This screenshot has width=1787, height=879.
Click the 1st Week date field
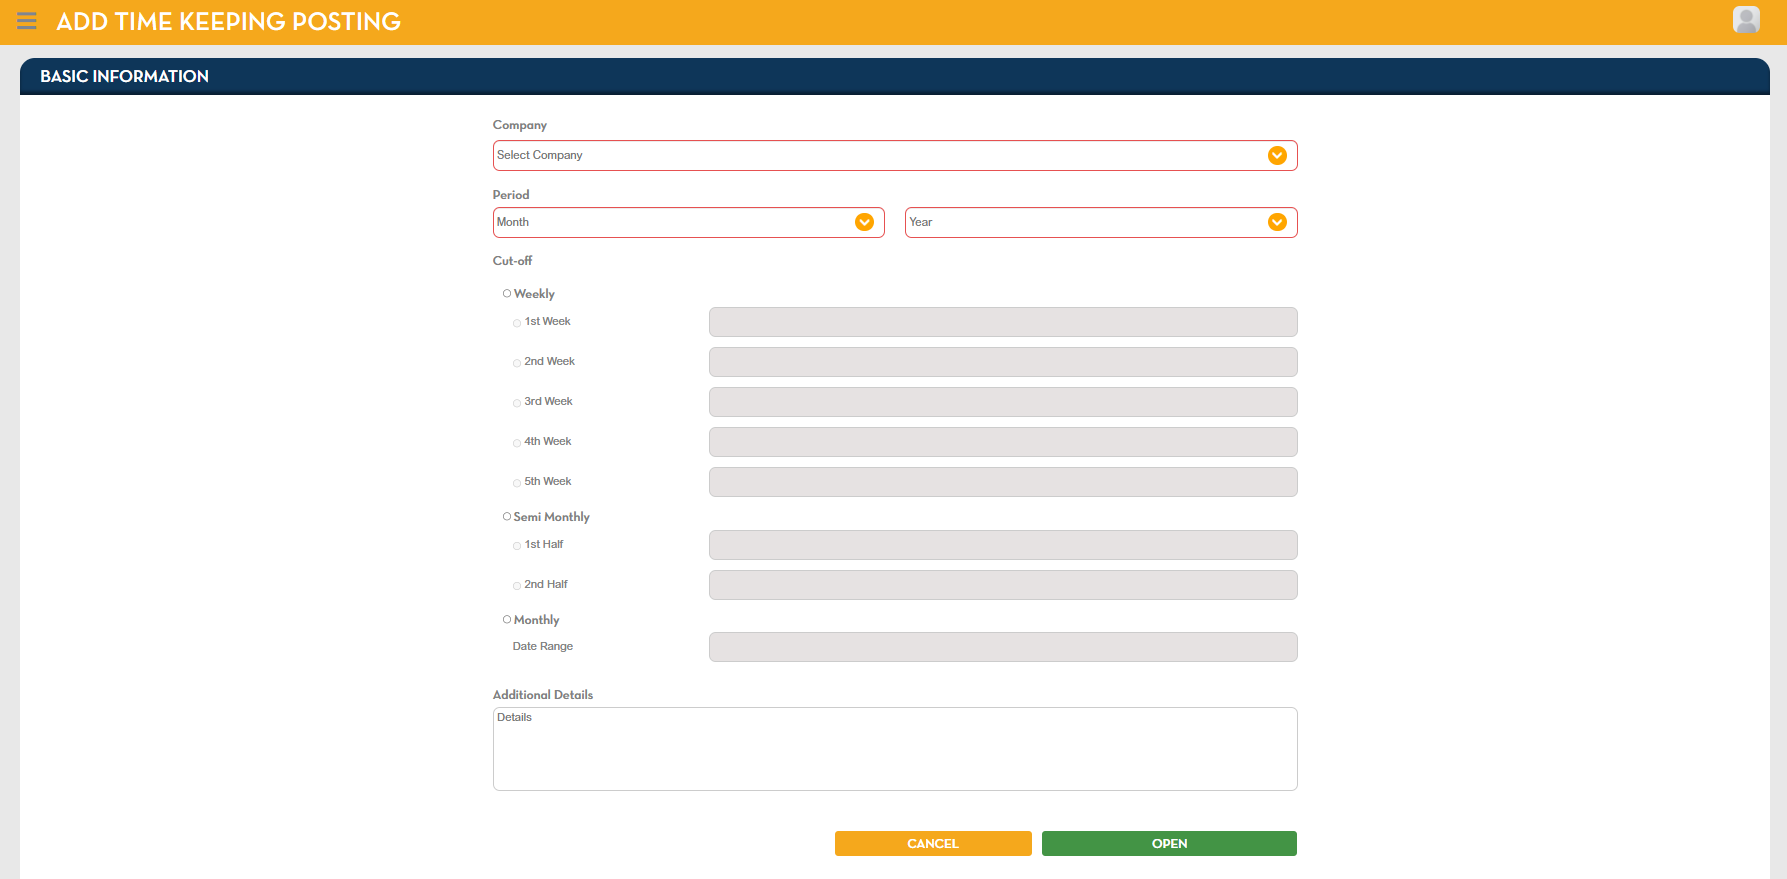coord(1003,322)
